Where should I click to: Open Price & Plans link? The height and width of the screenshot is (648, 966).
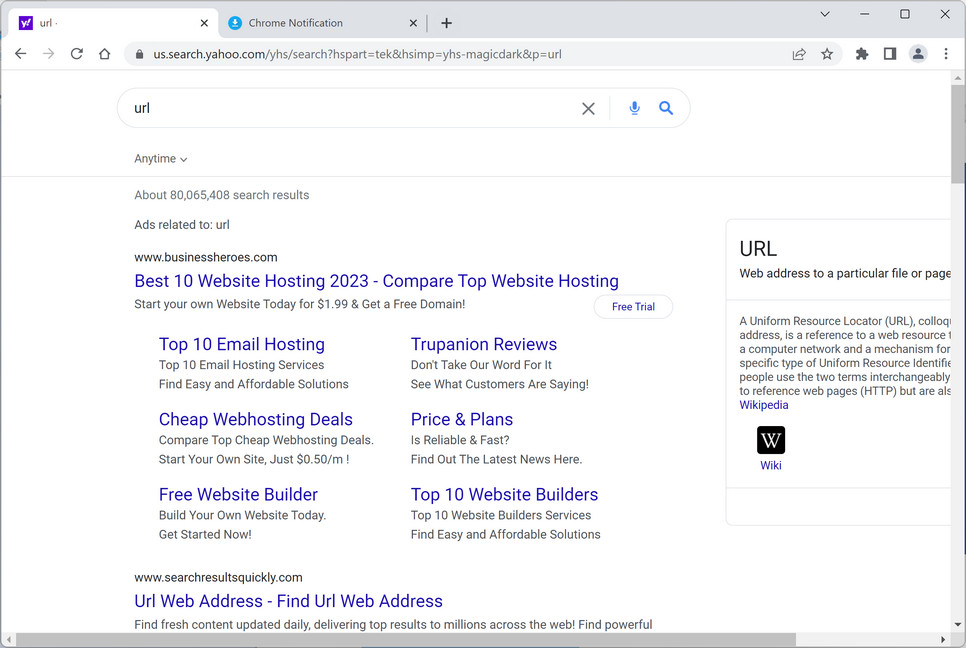pos(461,419)
